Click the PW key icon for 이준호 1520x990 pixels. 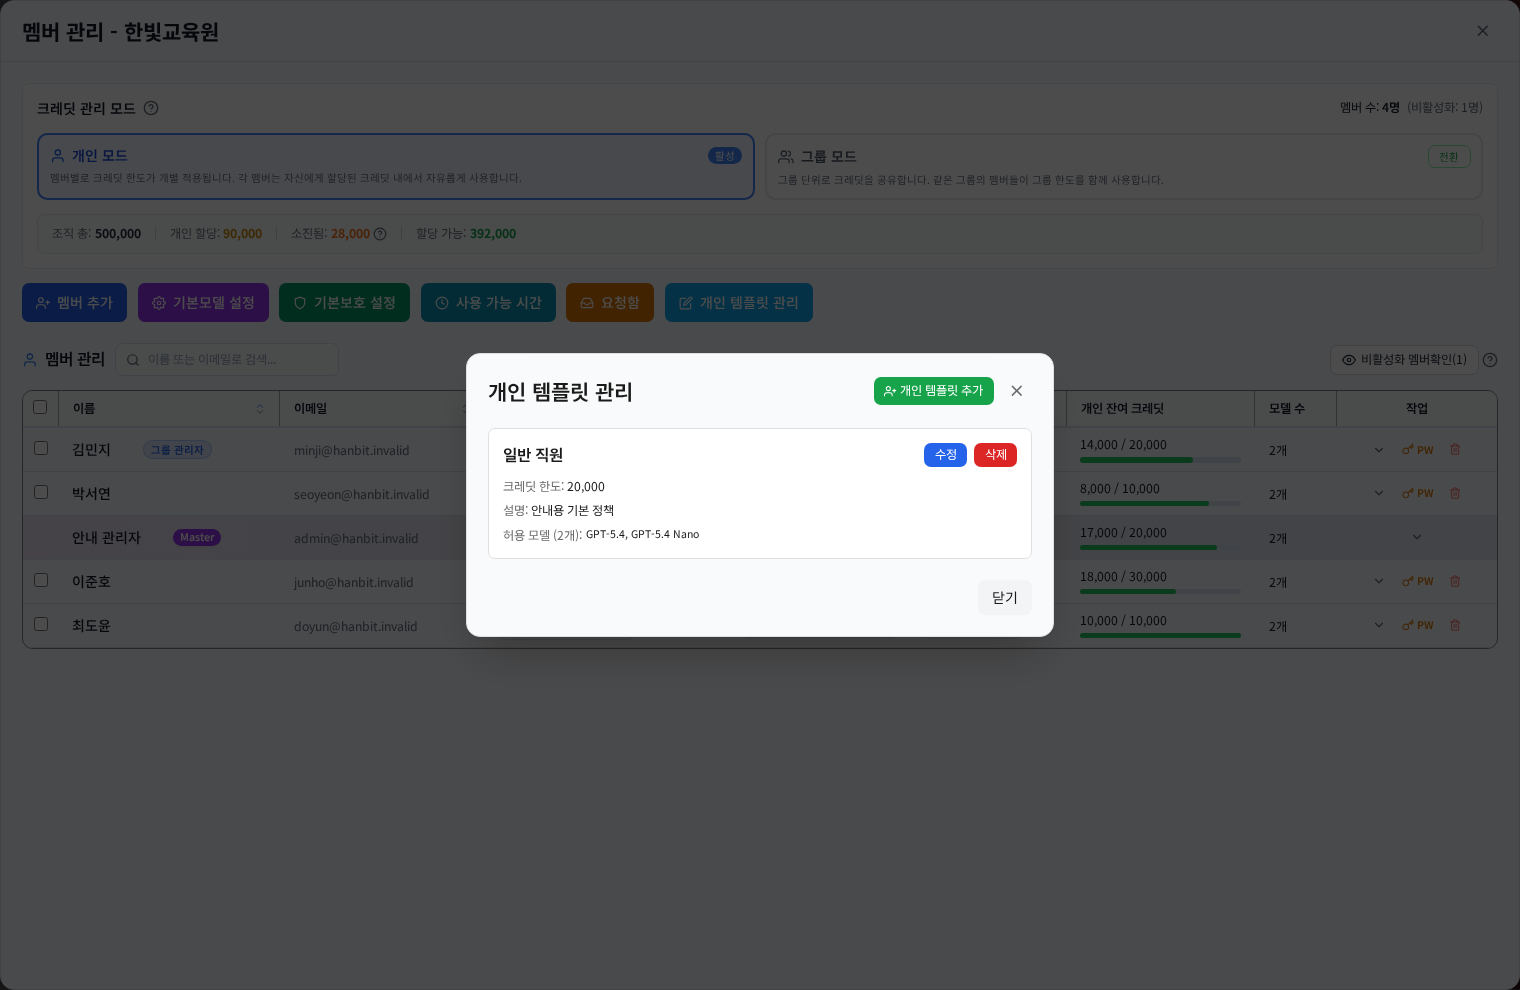(x=1418, y=582)
